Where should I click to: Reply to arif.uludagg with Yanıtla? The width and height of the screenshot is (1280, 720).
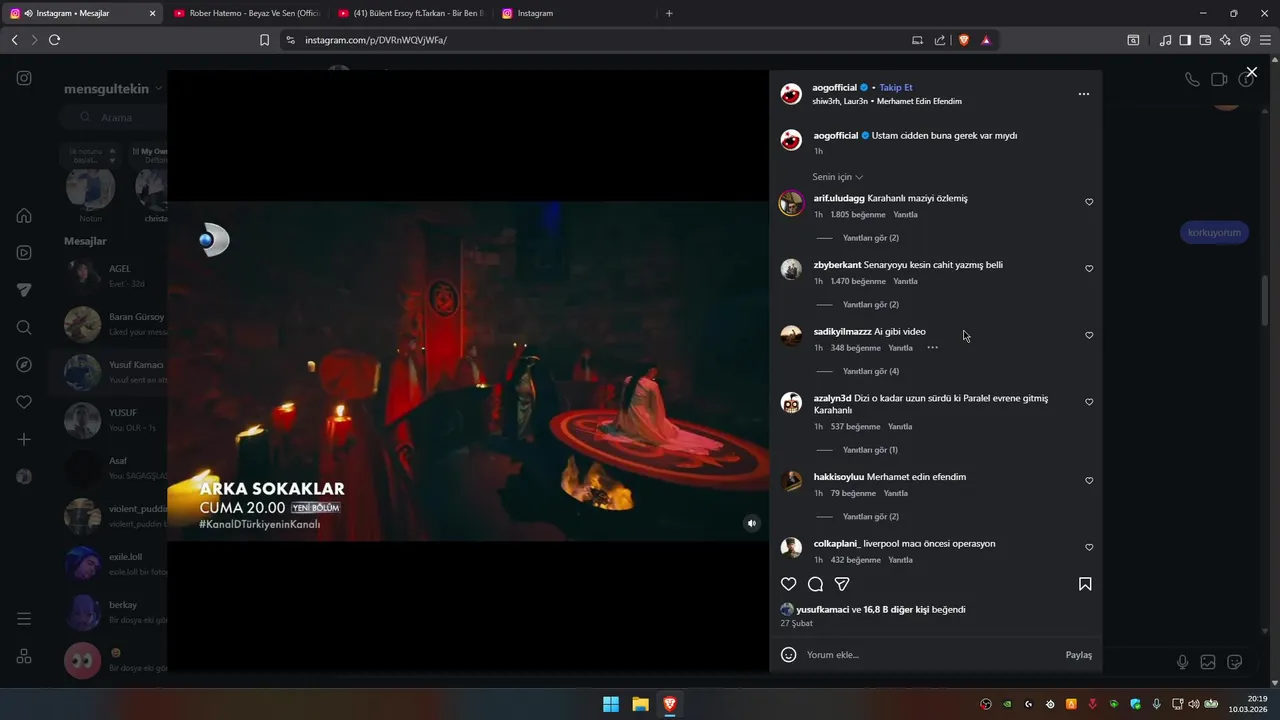coord(905,215)
